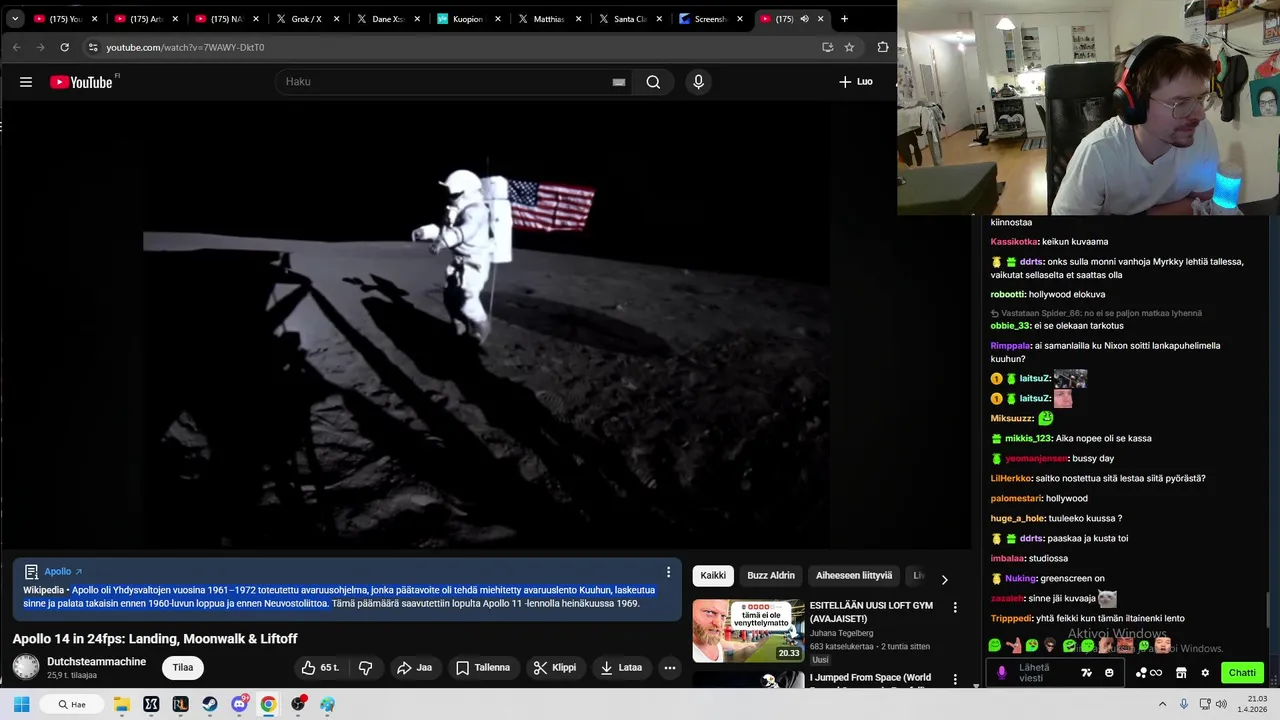The width and height of the screenshot is (1280, 720).
Task: Switch to the Screensh tab
Action: pos(709,19)
